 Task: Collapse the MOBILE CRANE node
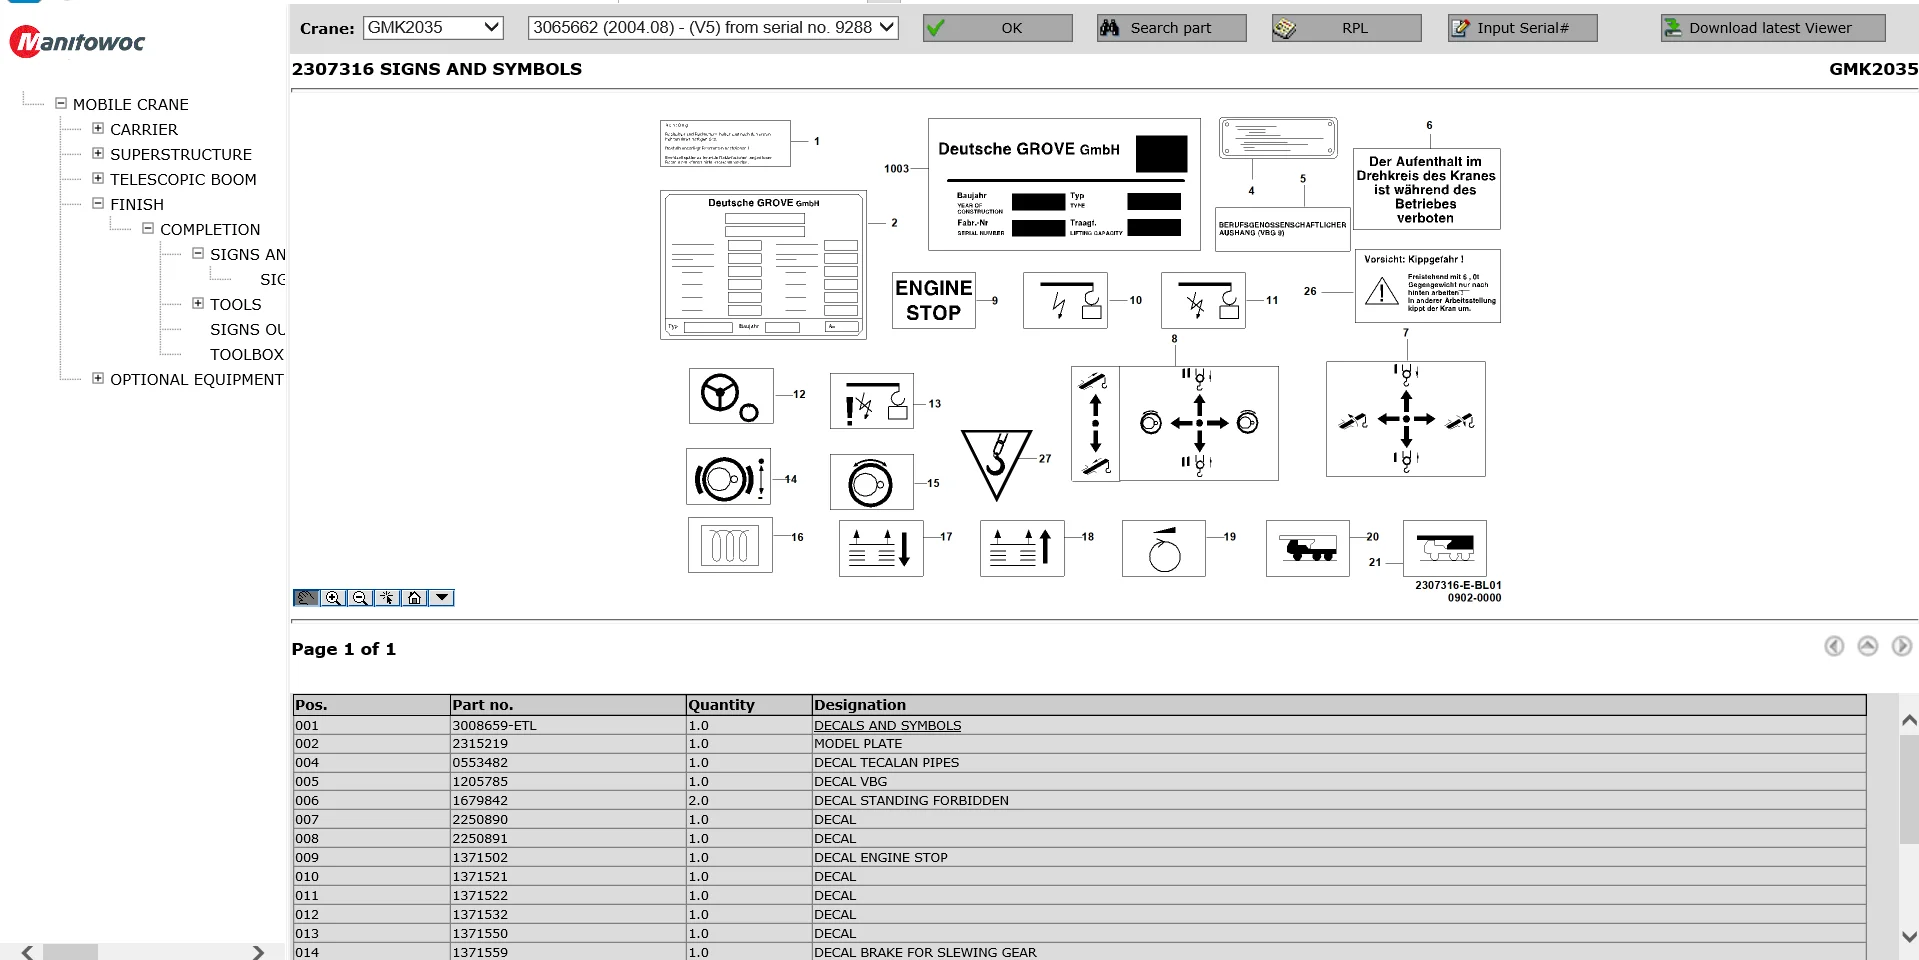[61, 103]
